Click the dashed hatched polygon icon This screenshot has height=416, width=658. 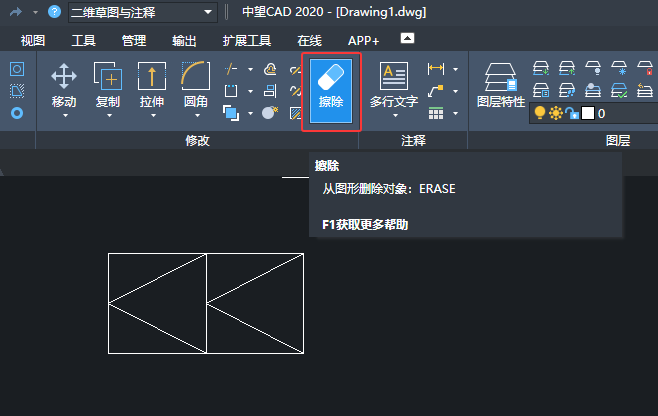pyautogui.click(x=17, y=91)
